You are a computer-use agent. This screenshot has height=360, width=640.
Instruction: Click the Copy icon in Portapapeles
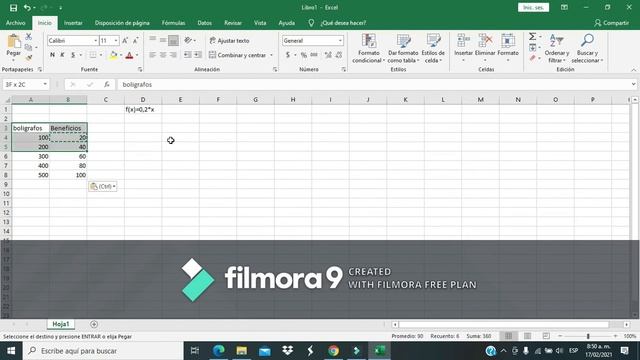point(29,47)
